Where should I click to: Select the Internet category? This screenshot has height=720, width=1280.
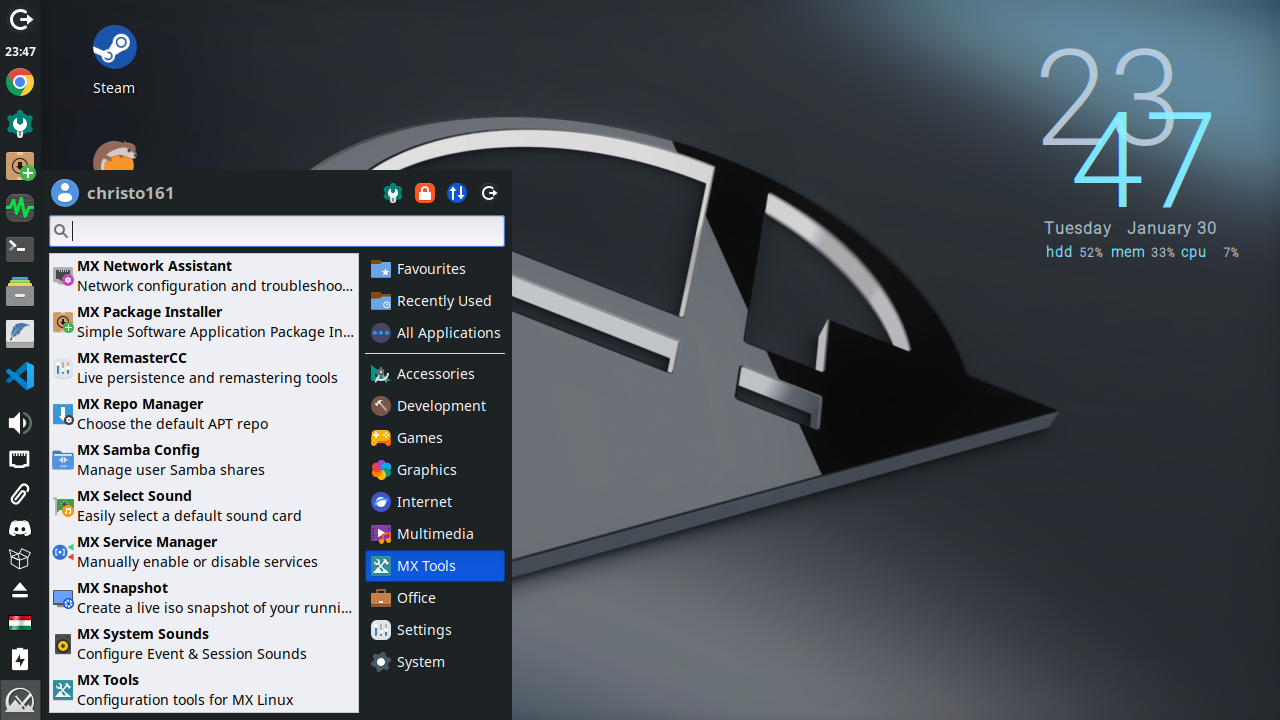435,502
